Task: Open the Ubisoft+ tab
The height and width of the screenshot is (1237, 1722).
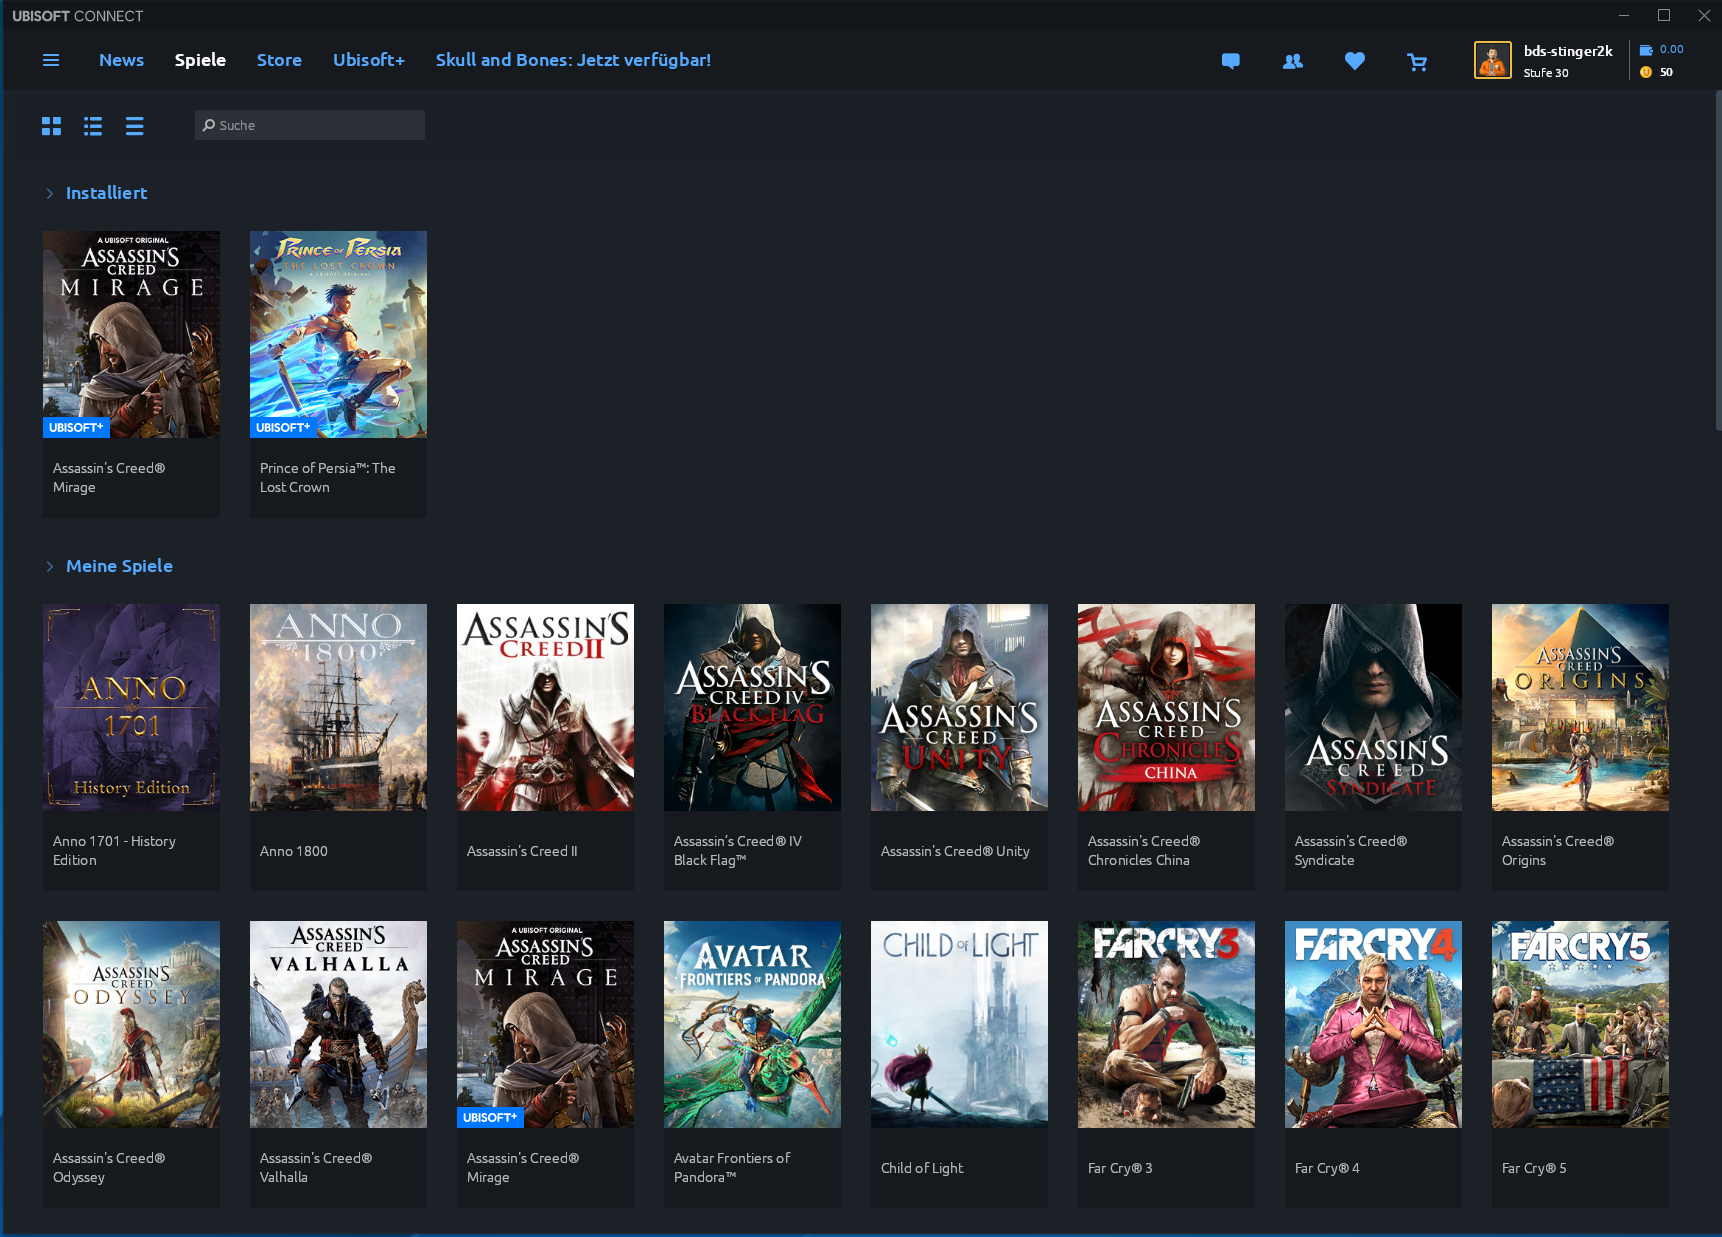Action: (369, 60)
